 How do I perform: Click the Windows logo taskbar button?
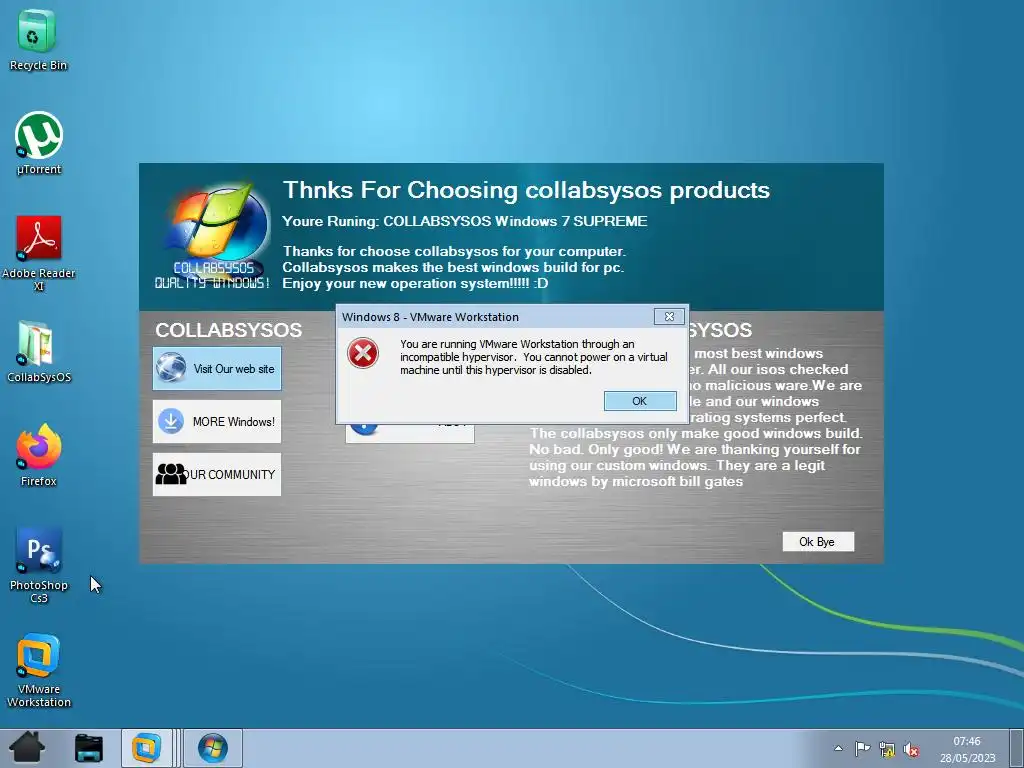point(213,748)
